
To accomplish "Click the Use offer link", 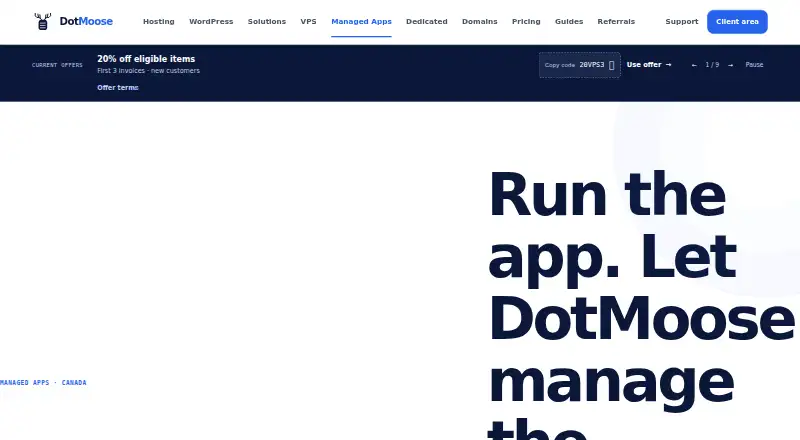I will pos(649,65).
